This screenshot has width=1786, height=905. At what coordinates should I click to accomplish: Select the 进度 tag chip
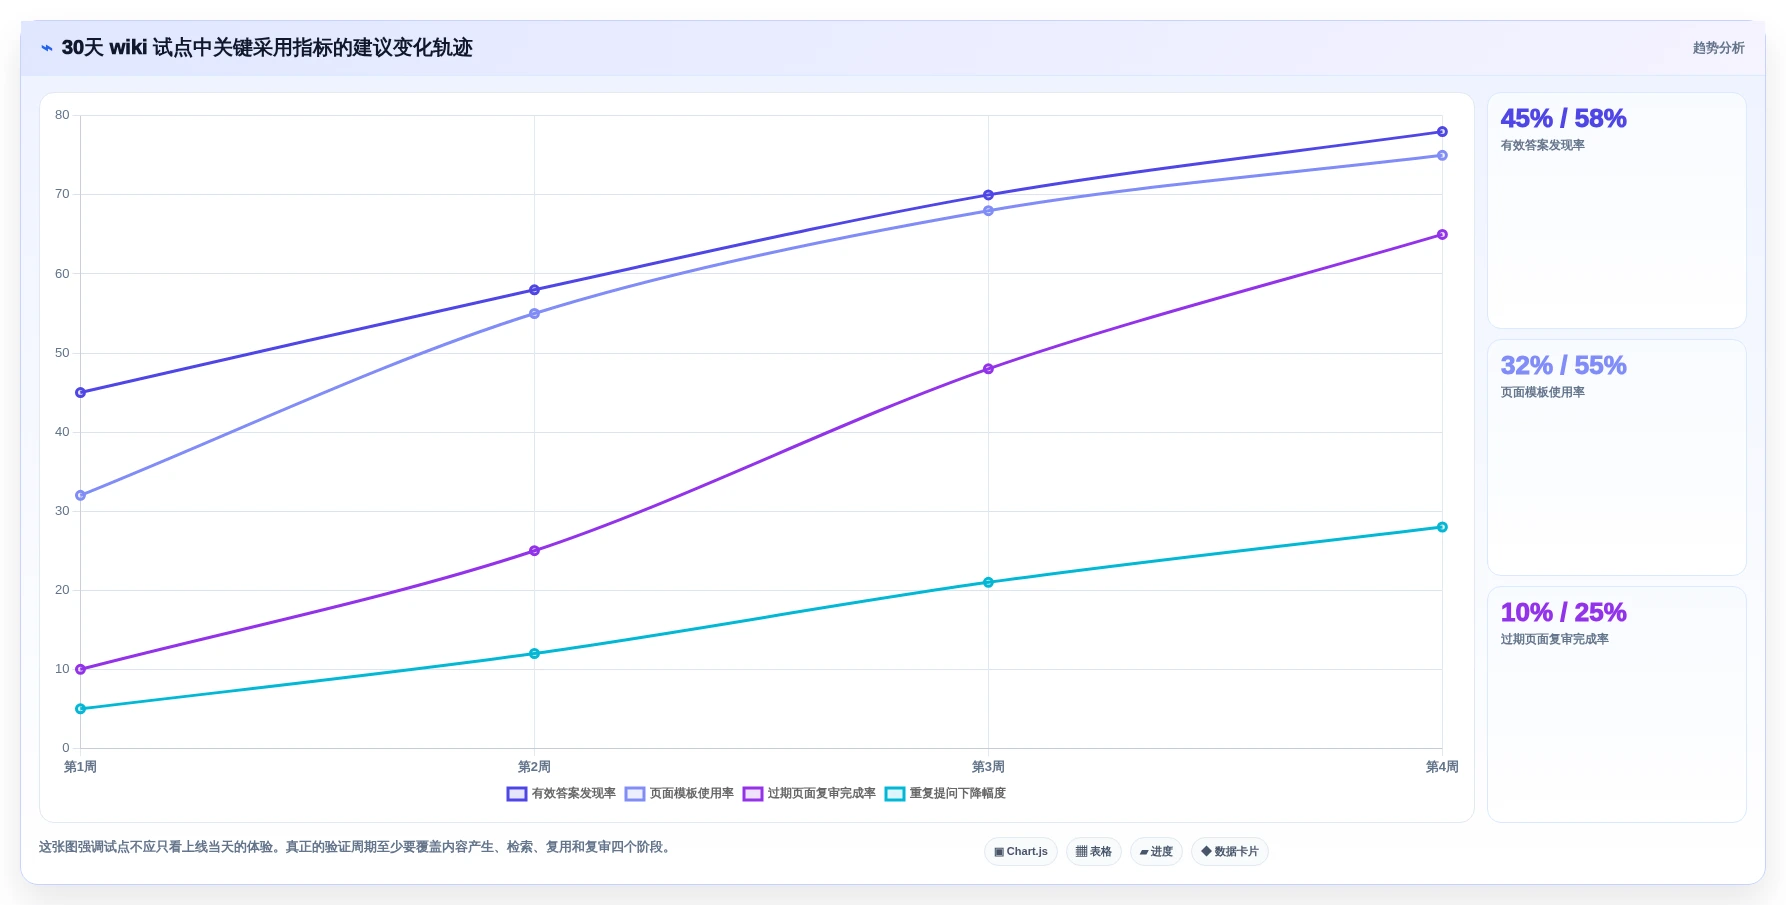1156,852
